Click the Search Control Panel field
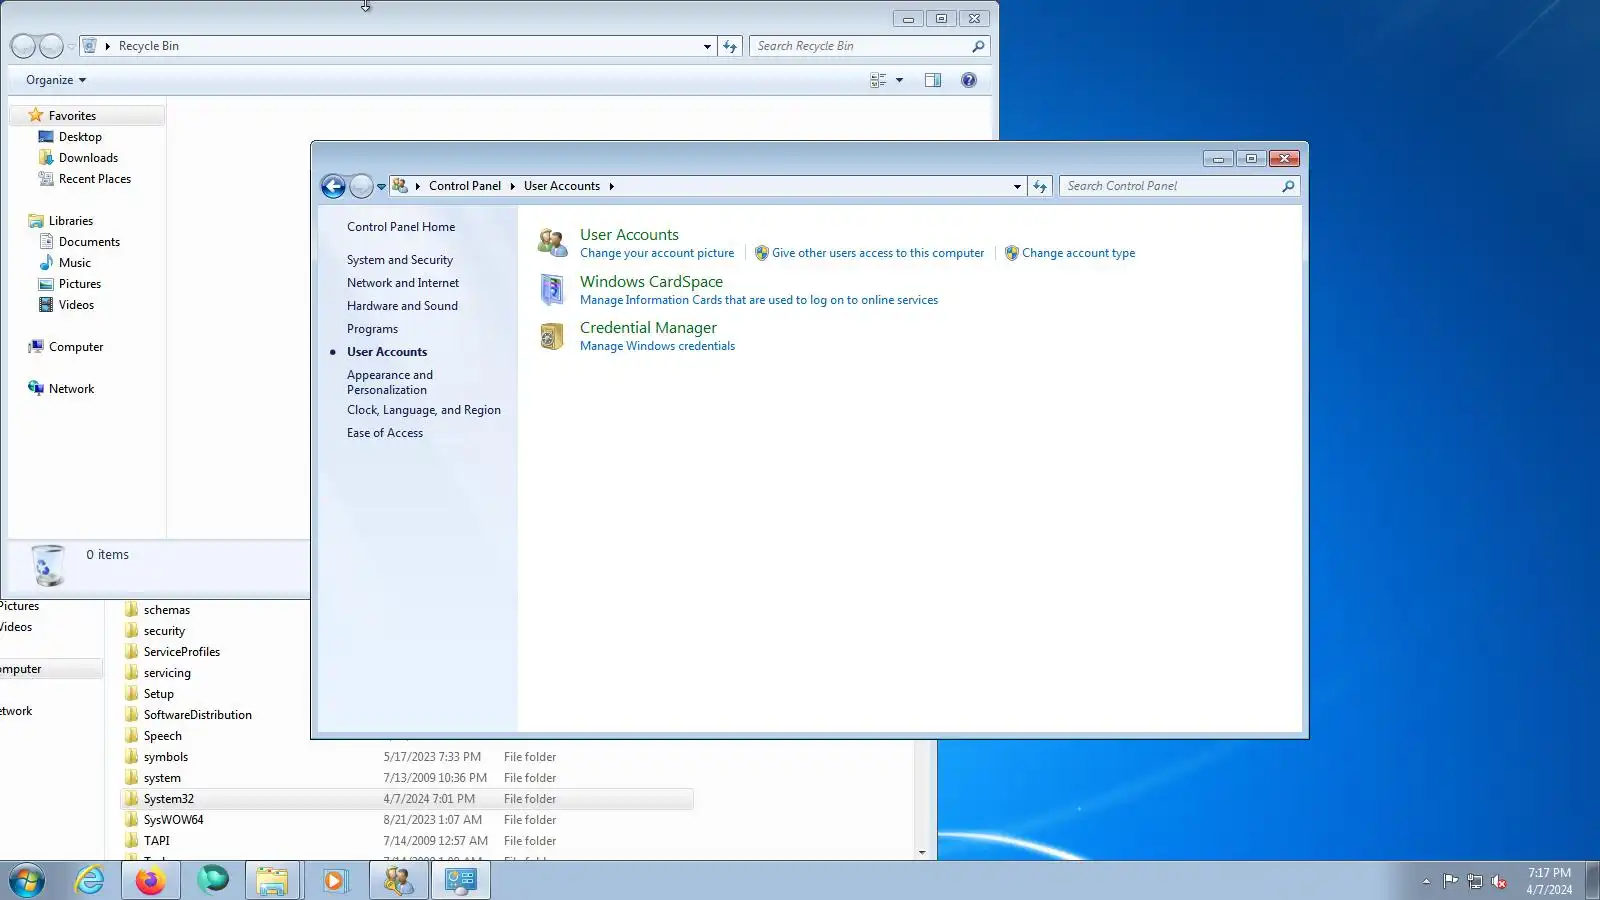1600x900 pixels. tap(1170, 186)
